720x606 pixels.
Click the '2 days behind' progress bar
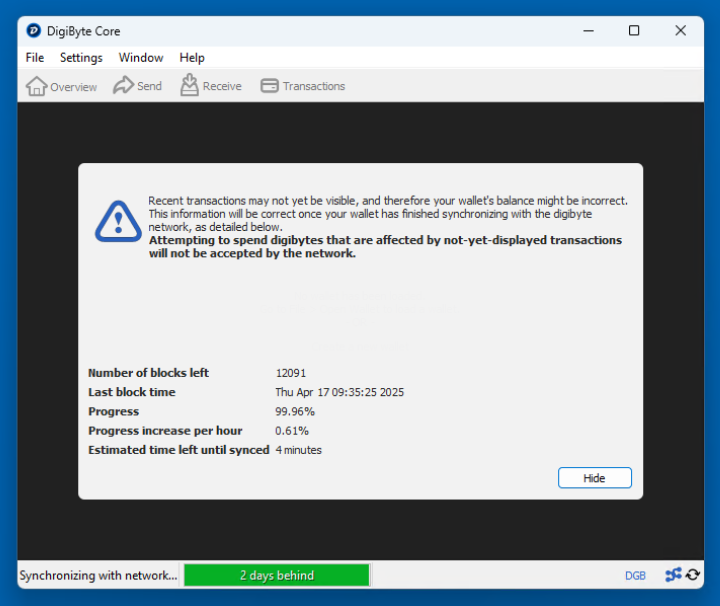(x=277, y=575)
